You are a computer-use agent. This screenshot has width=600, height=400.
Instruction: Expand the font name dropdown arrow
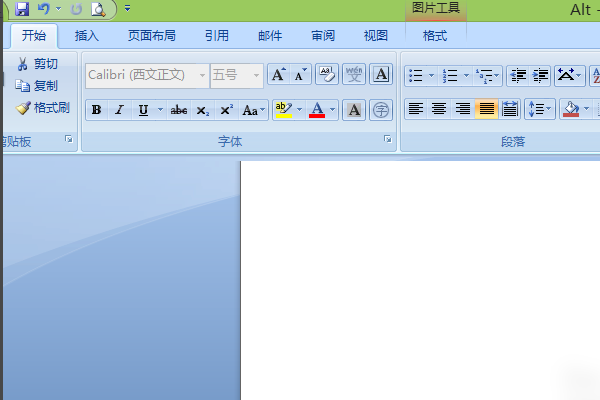pyautogui.click(x=202, y=75)
